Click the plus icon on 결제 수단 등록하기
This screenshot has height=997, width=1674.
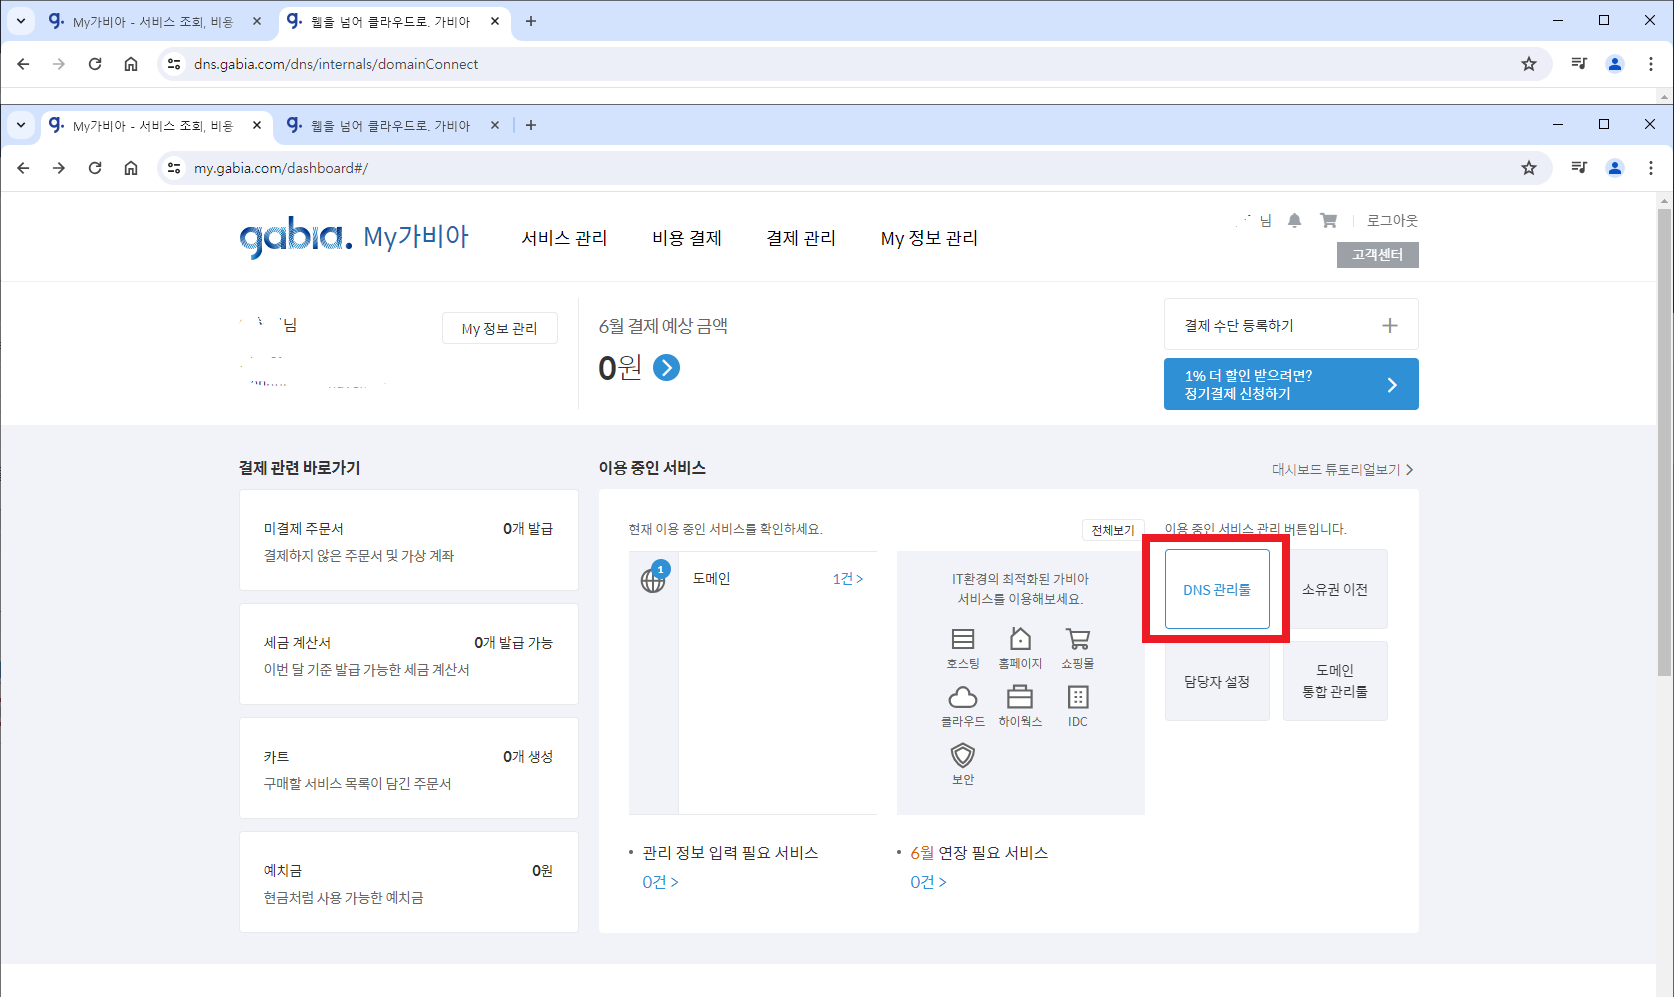pyautogui.click(x=1390, y=325)
